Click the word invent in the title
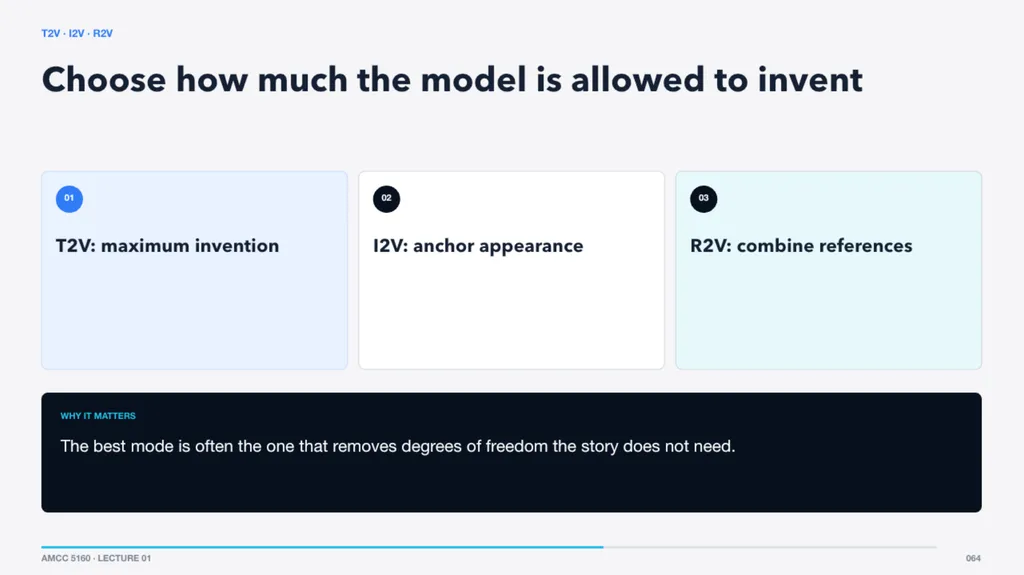This screenshot has width=1024, height=575. tap(810, 80)
